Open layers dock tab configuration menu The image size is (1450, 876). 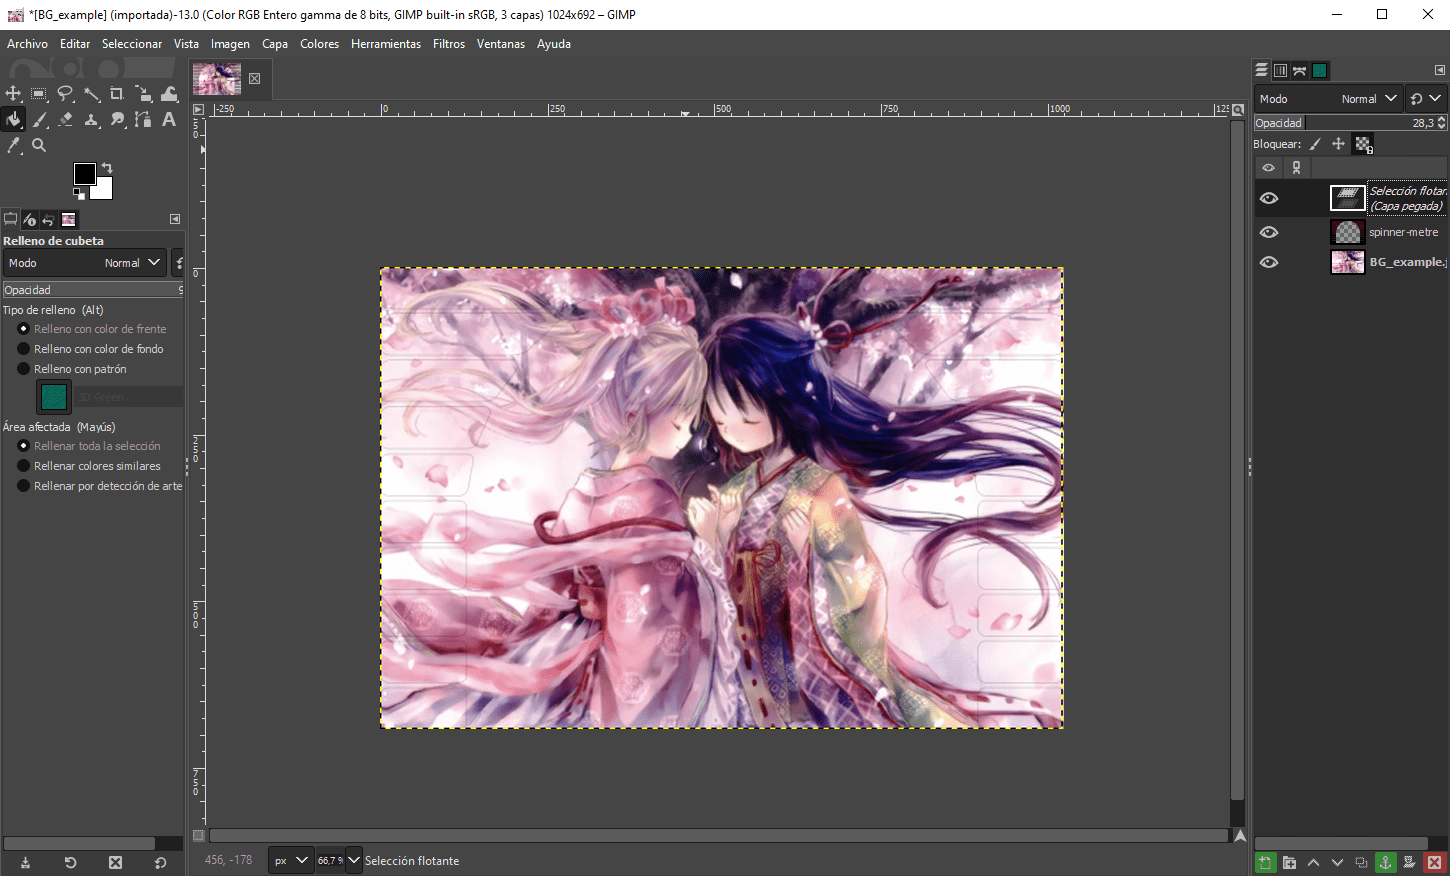tap(1439, 70)
